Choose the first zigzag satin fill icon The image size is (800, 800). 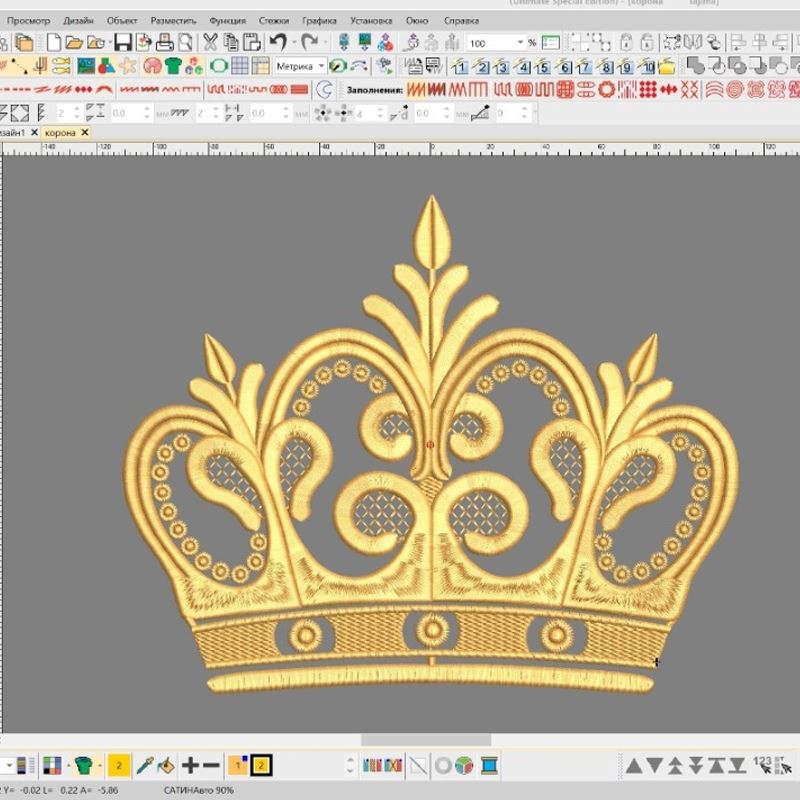tap(415, 90)
